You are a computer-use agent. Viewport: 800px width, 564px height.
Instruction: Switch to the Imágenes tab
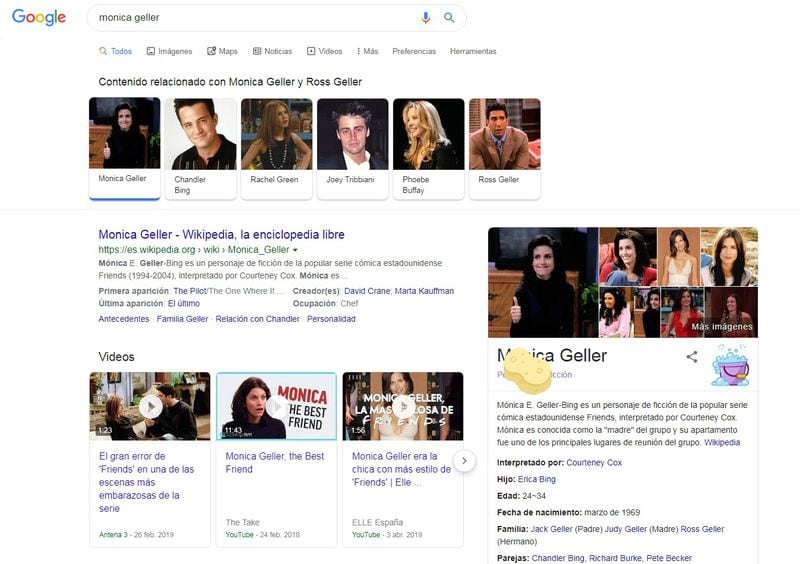coord(169,51)
